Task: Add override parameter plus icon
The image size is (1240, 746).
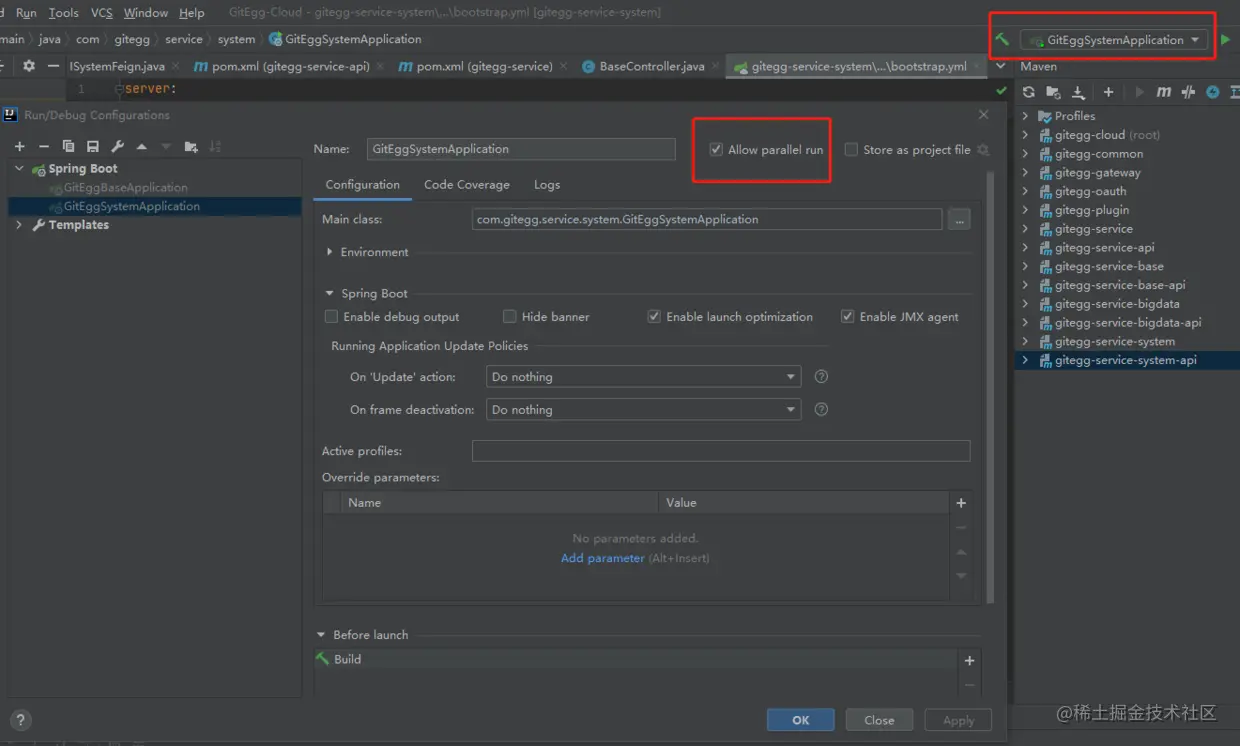Action: coord(961,503)
